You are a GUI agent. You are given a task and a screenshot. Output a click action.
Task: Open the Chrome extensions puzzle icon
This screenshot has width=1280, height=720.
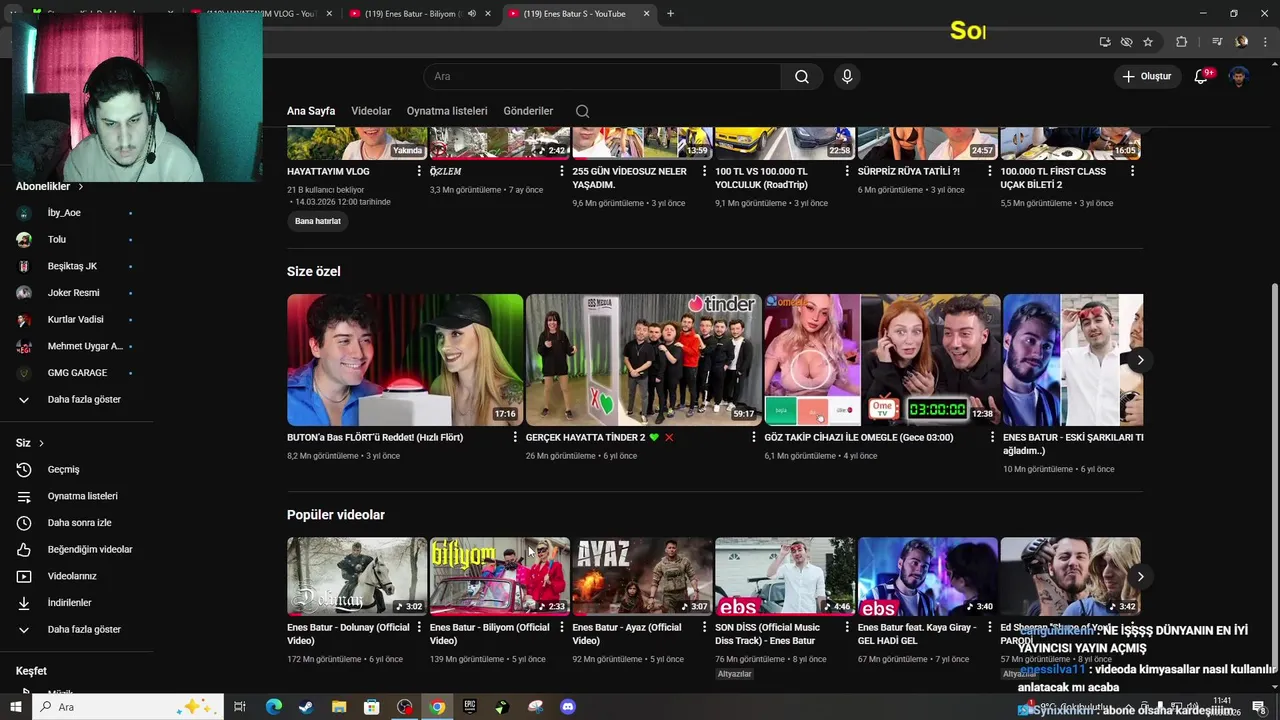click(1182, 42)
